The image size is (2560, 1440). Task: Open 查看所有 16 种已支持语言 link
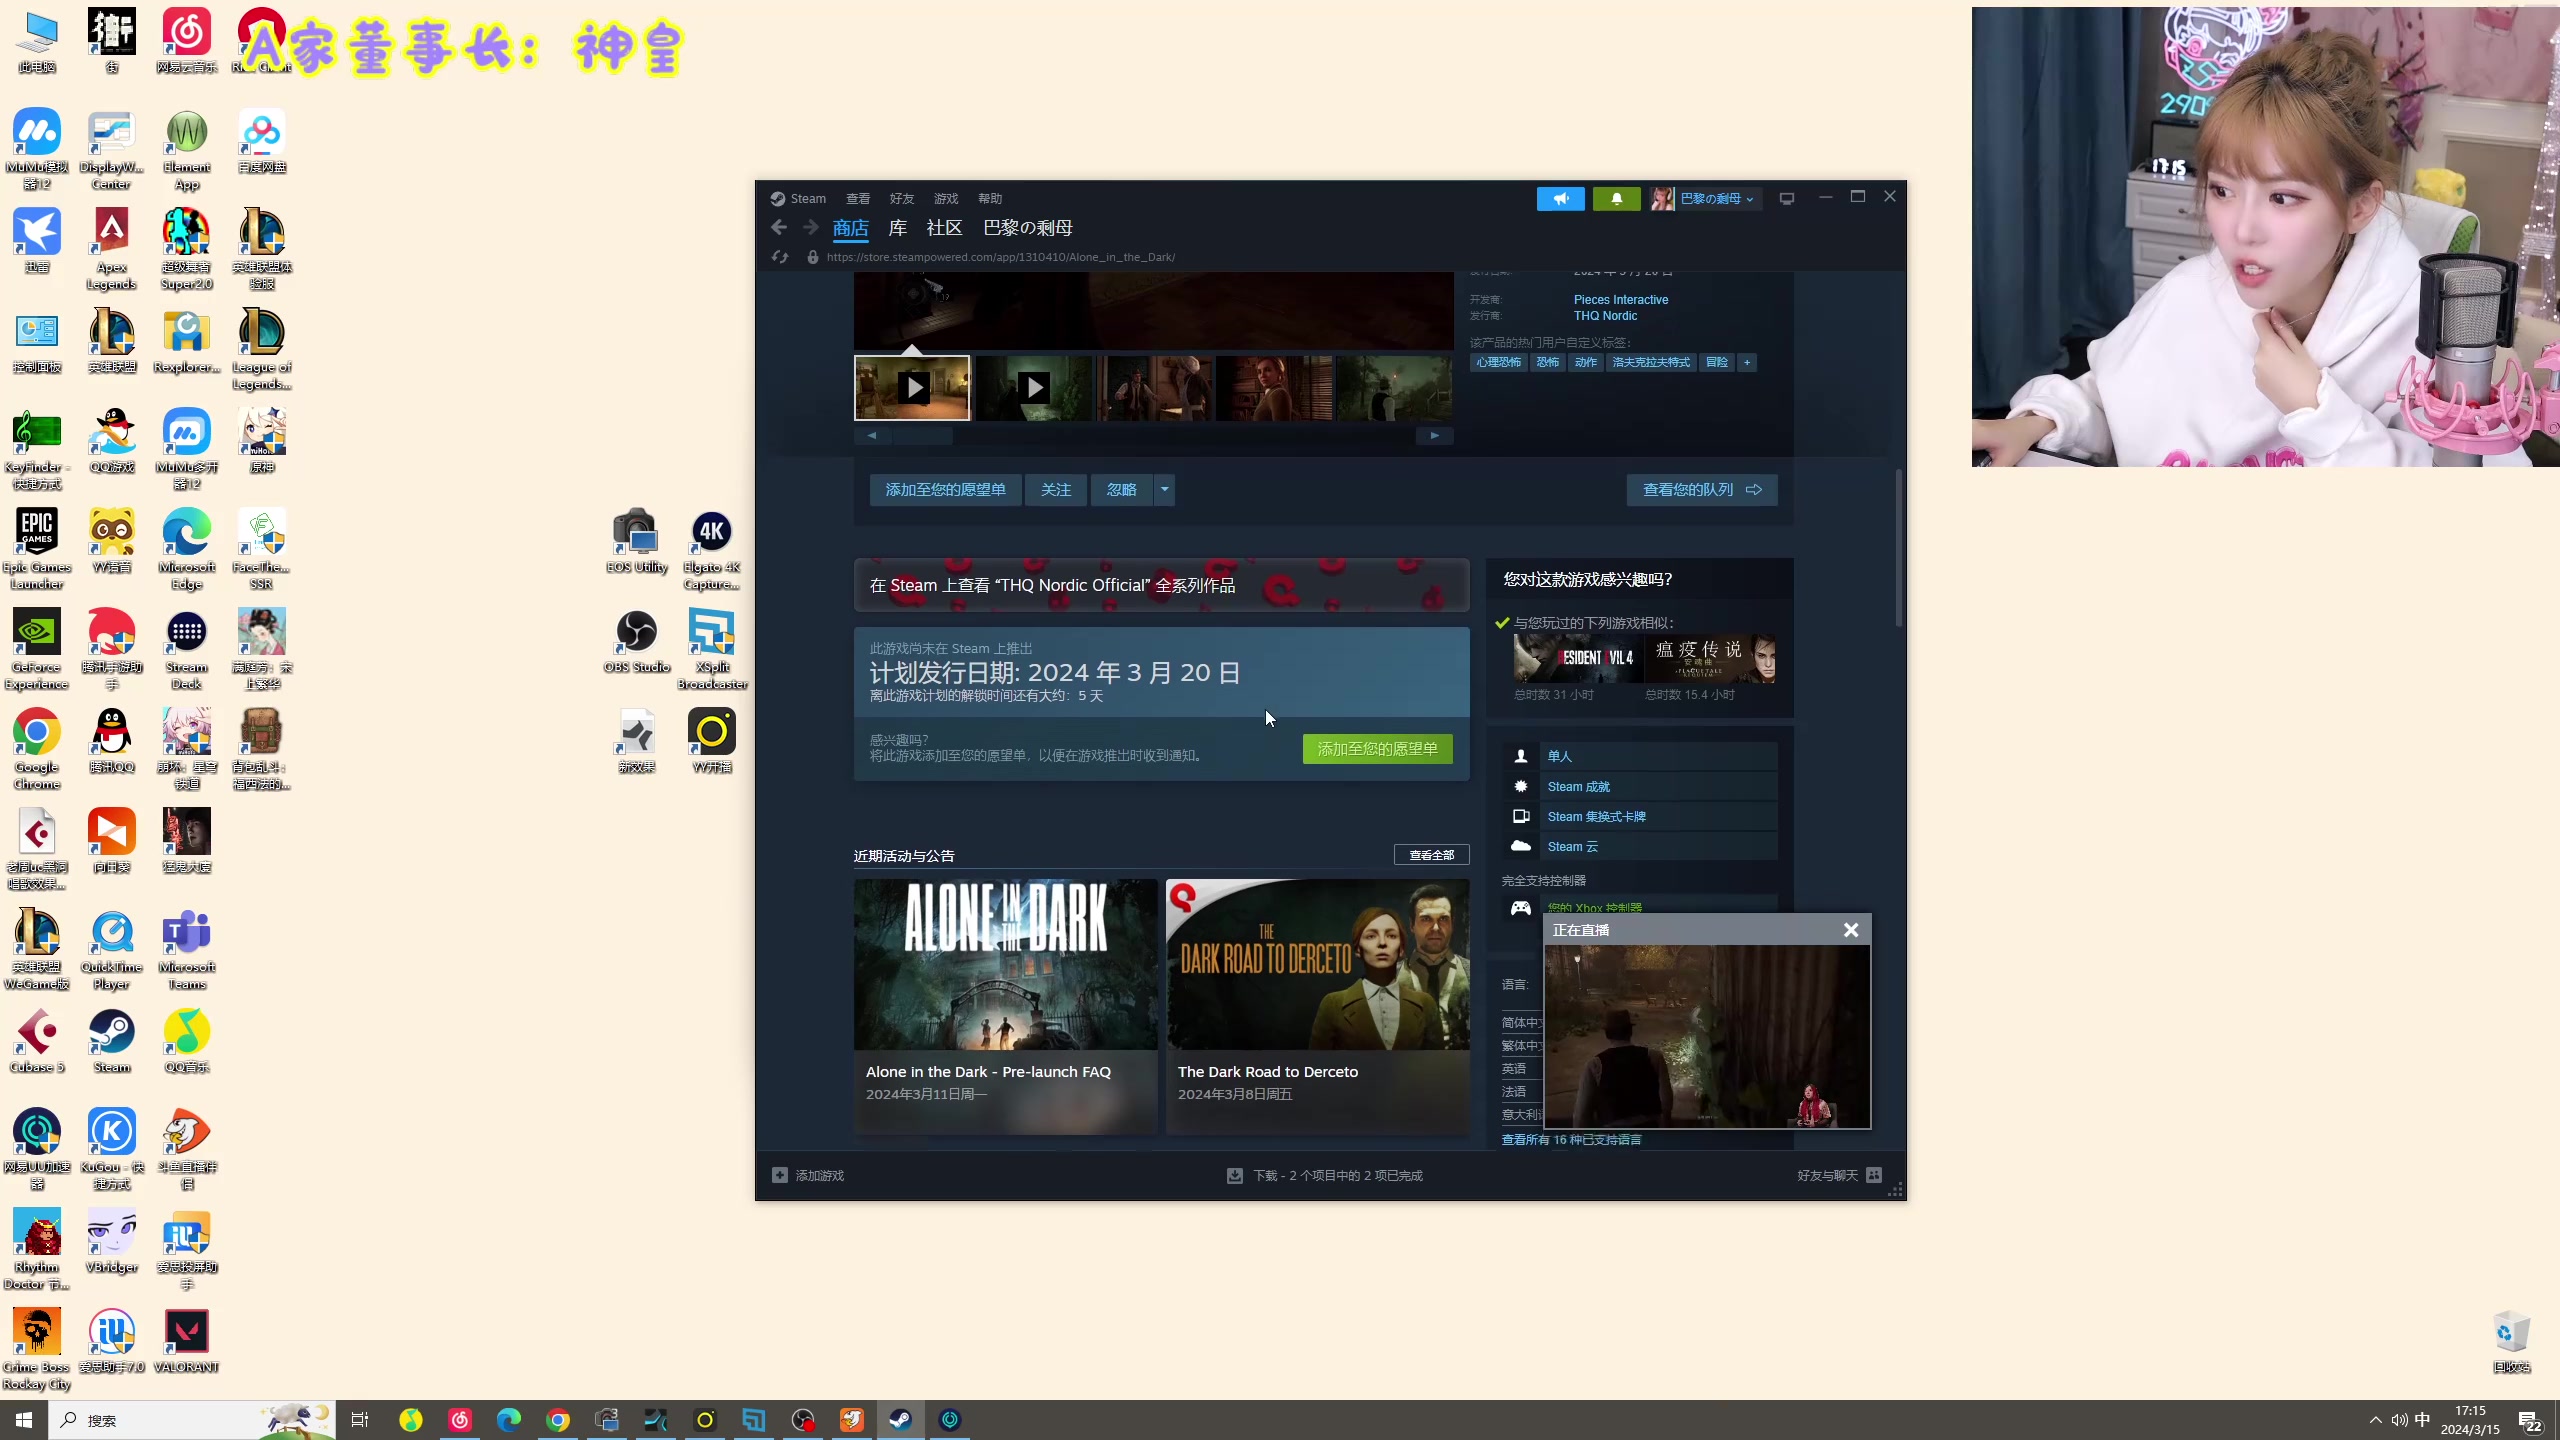point(1571,1140)
